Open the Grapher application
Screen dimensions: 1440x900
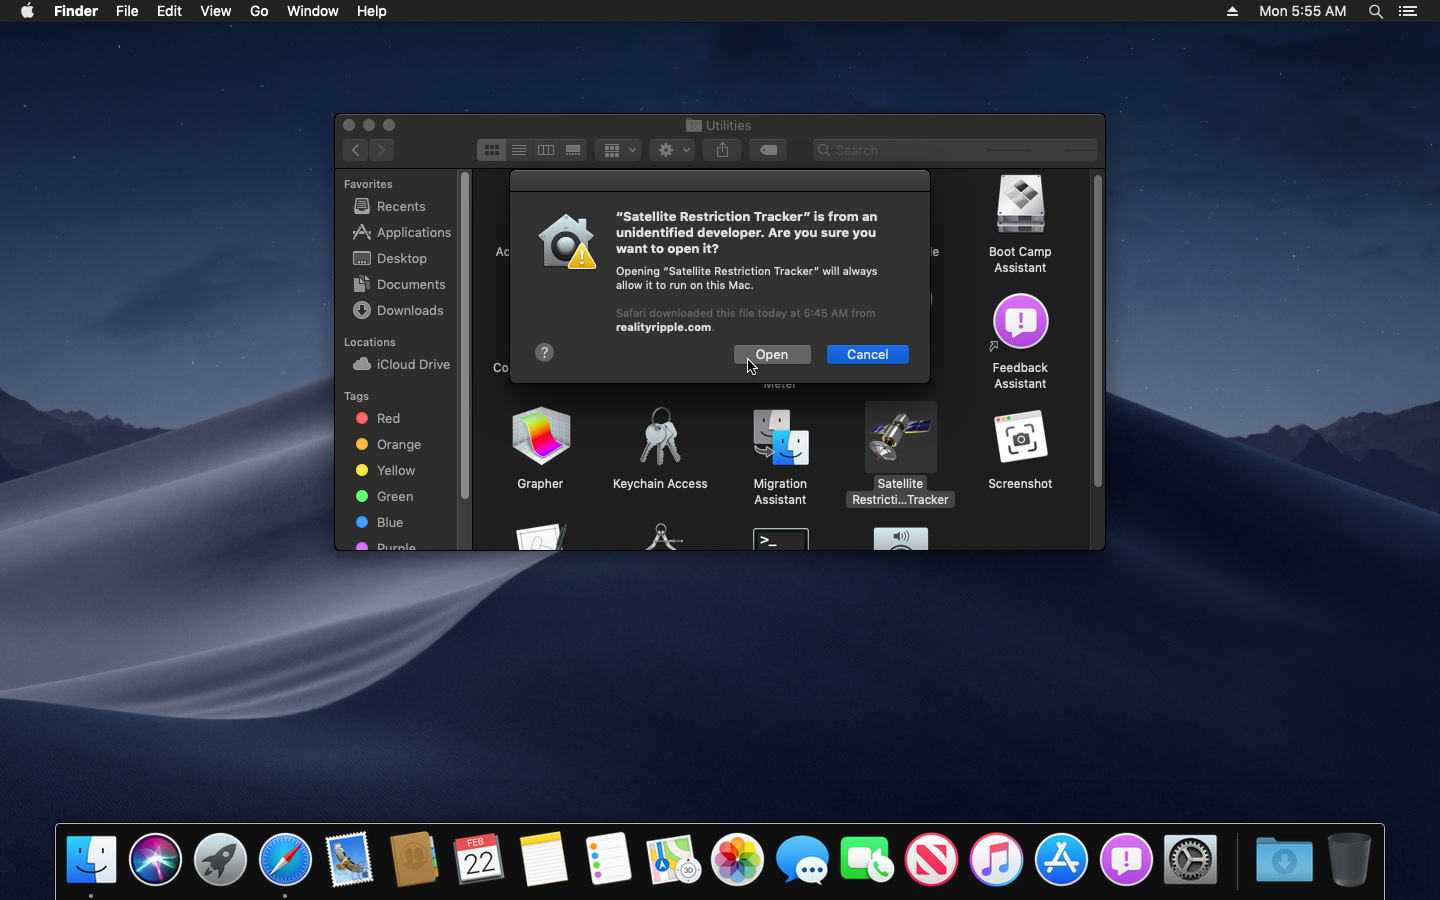coord(540,437)
